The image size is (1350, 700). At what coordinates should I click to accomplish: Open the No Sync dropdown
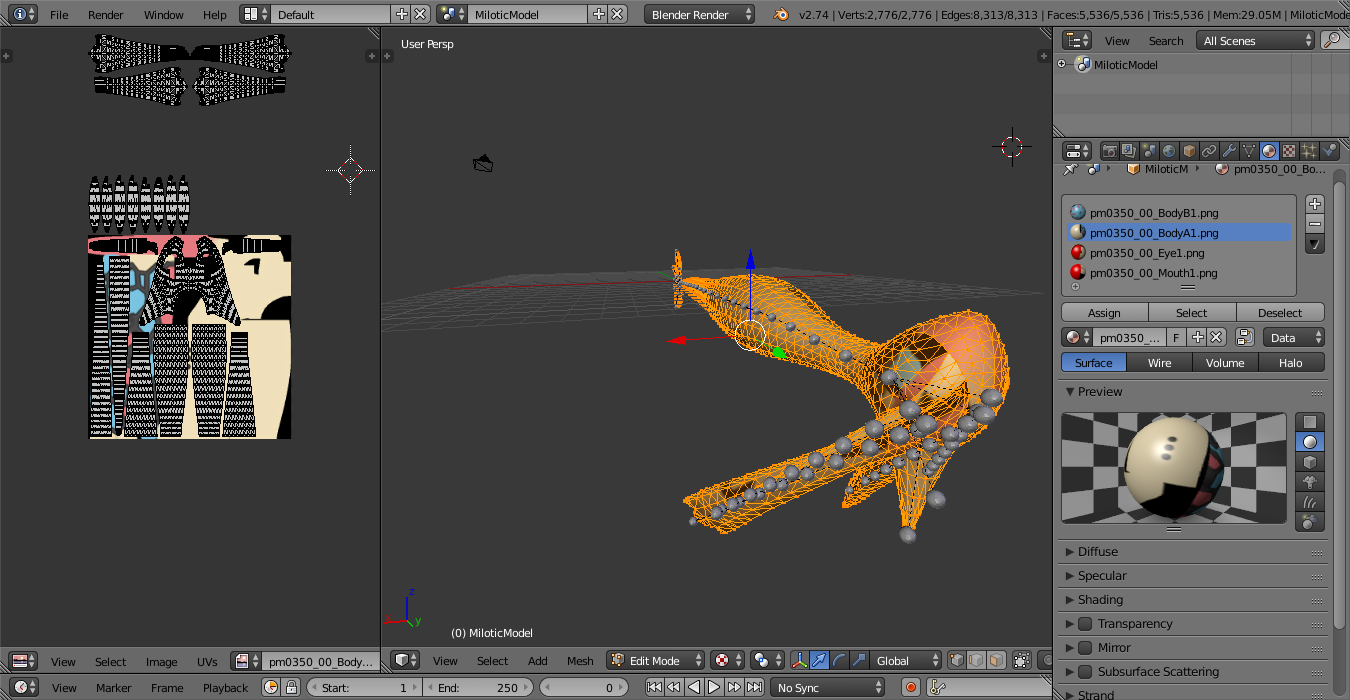pyautogui.click(x=828, y=687)
